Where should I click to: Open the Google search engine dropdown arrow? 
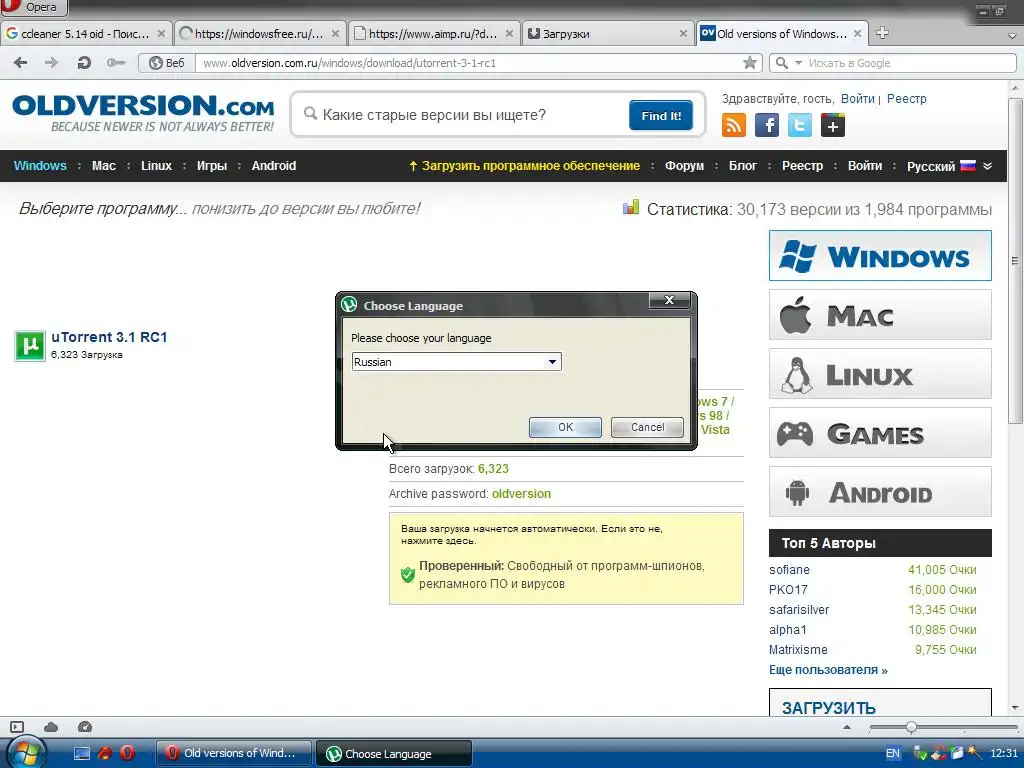tap(798, 63)
